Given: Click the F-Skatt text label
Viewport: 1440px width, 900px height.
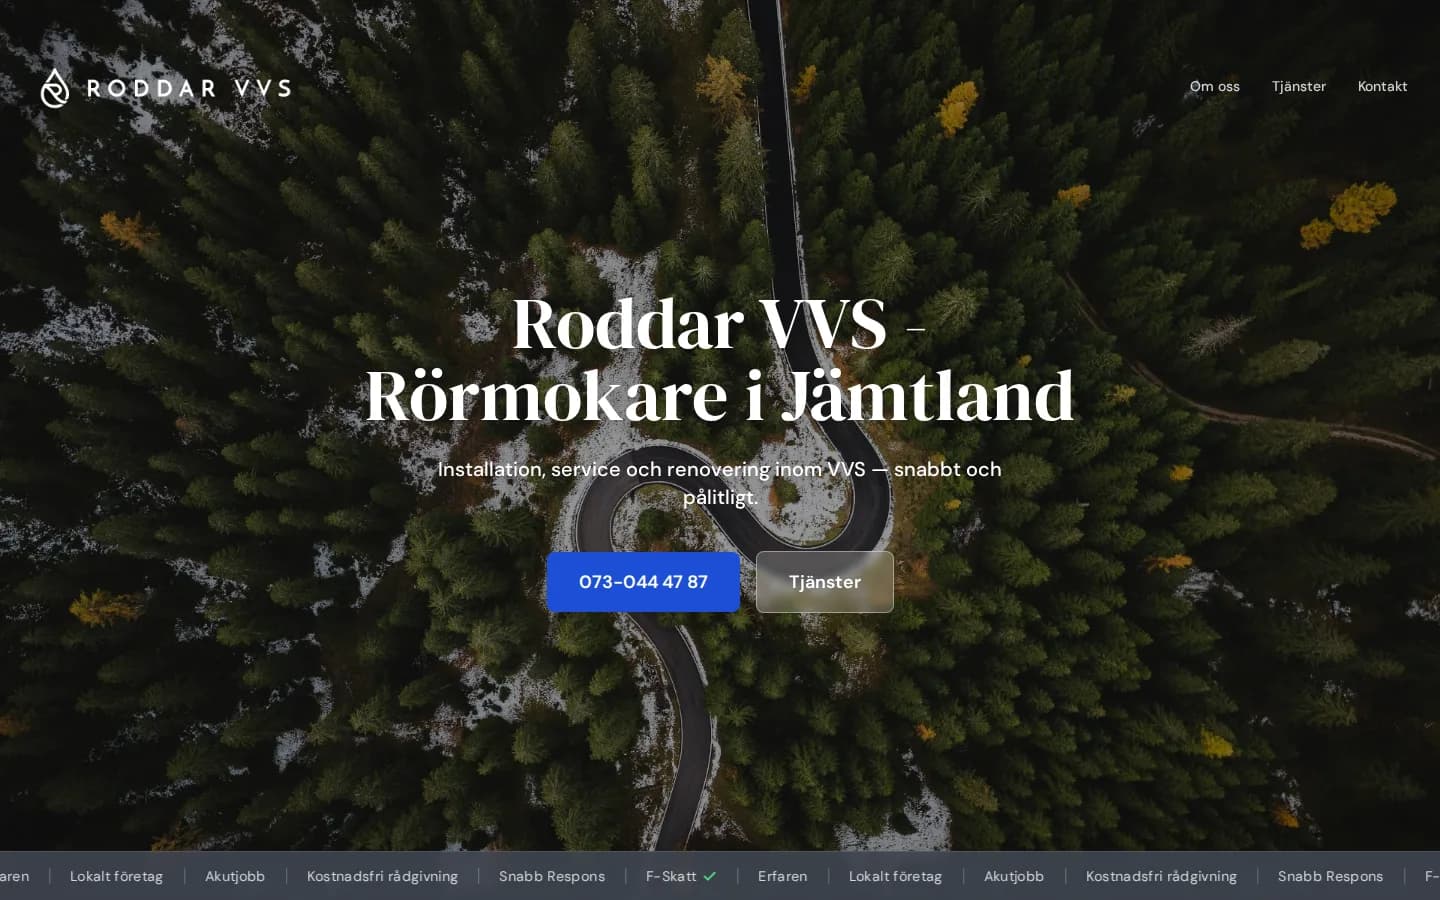Looking at the screenshot, I should coord(670,876).
